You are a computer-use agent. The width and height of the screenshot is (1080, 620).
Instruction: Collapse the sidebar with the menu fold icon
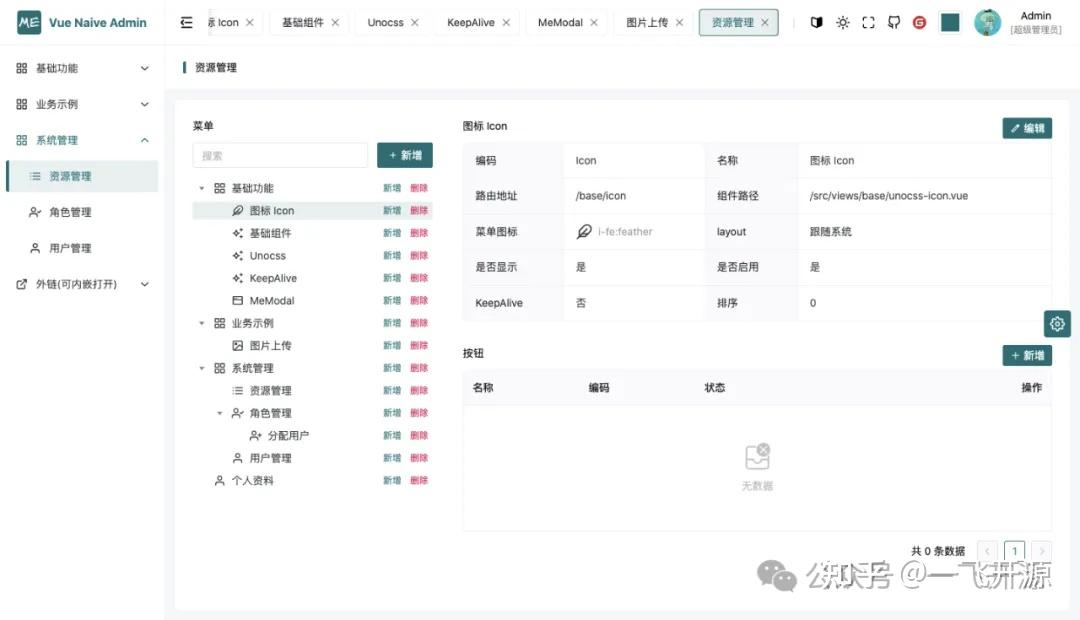tap(186, 23)
